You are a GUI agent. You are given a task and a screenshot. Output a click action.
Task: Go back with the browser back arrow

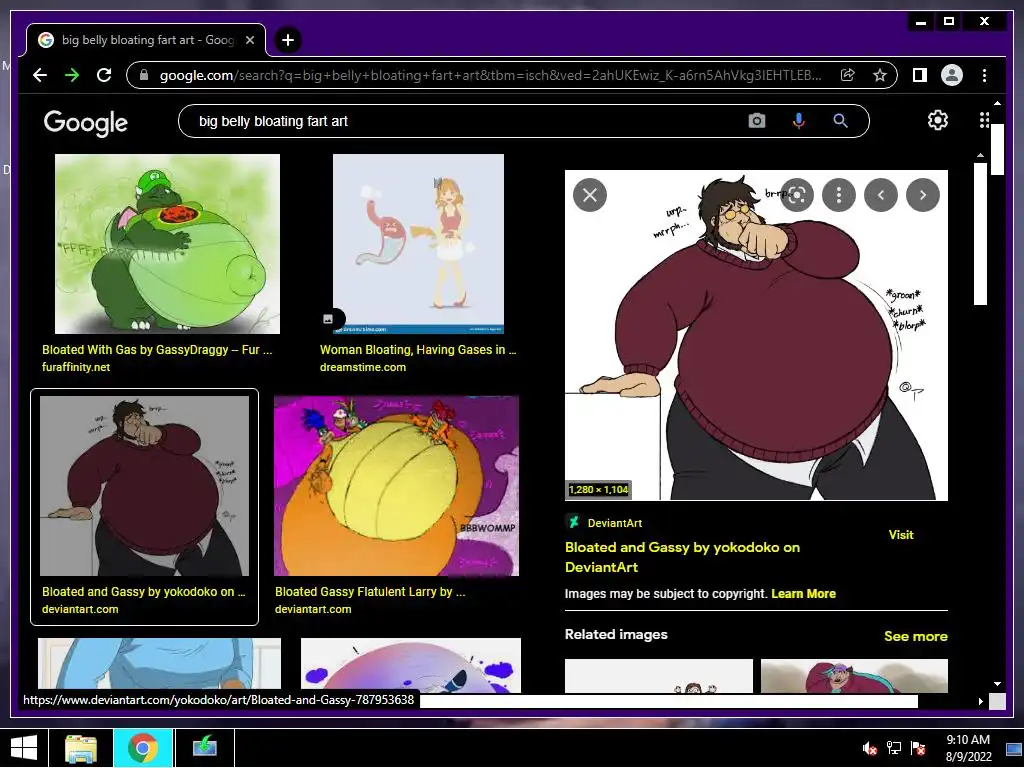click(x=40, y=75)
